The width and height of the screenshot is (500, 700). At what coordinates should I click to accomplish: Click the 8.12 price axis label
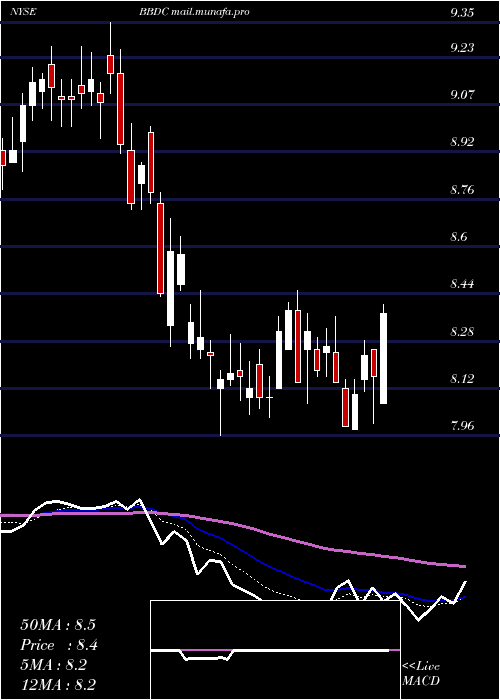click(462, 379)
